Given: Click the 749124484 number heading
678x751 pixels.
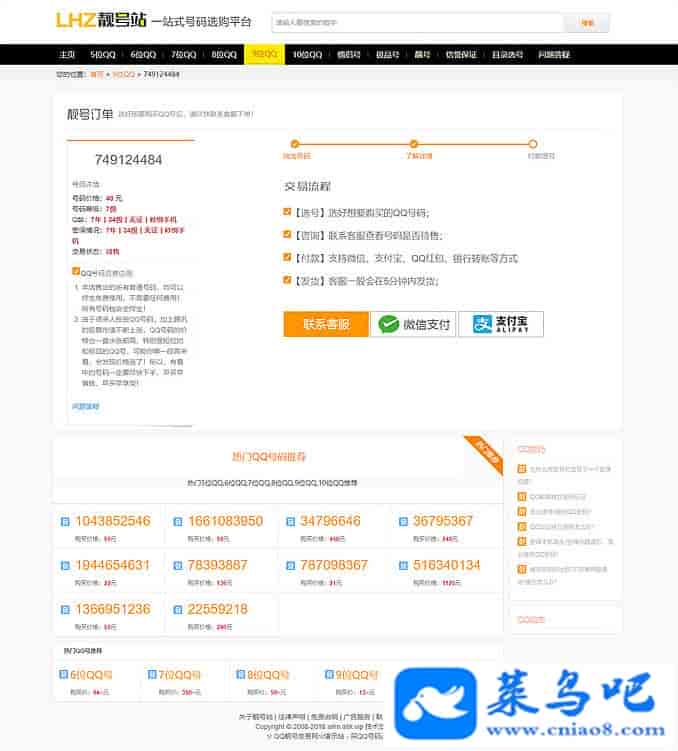Looking at the screenshot, I should pyautogui.click(x=128, y=159).
